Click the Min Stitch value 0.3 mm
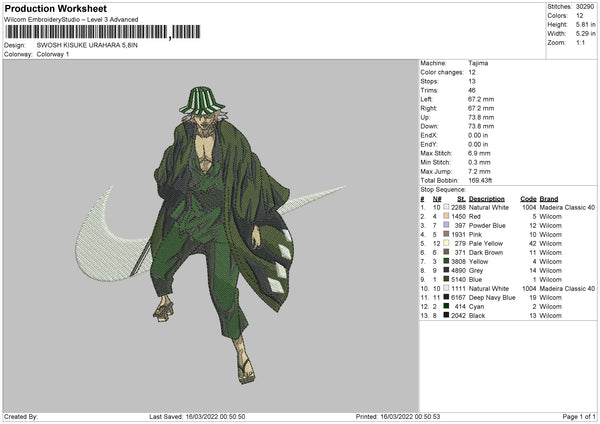Viewport: 600px width, 424px height. (479, 162)
